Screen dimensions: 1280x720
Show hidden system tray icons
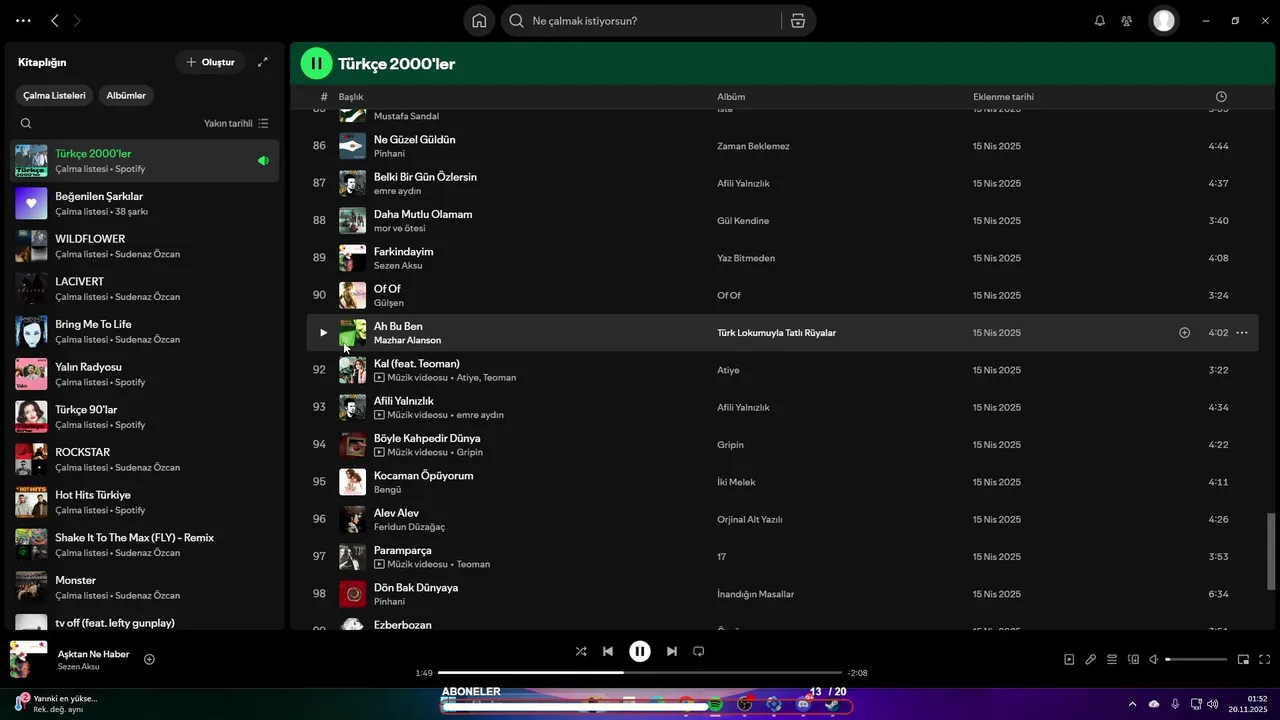[1132, 704]
